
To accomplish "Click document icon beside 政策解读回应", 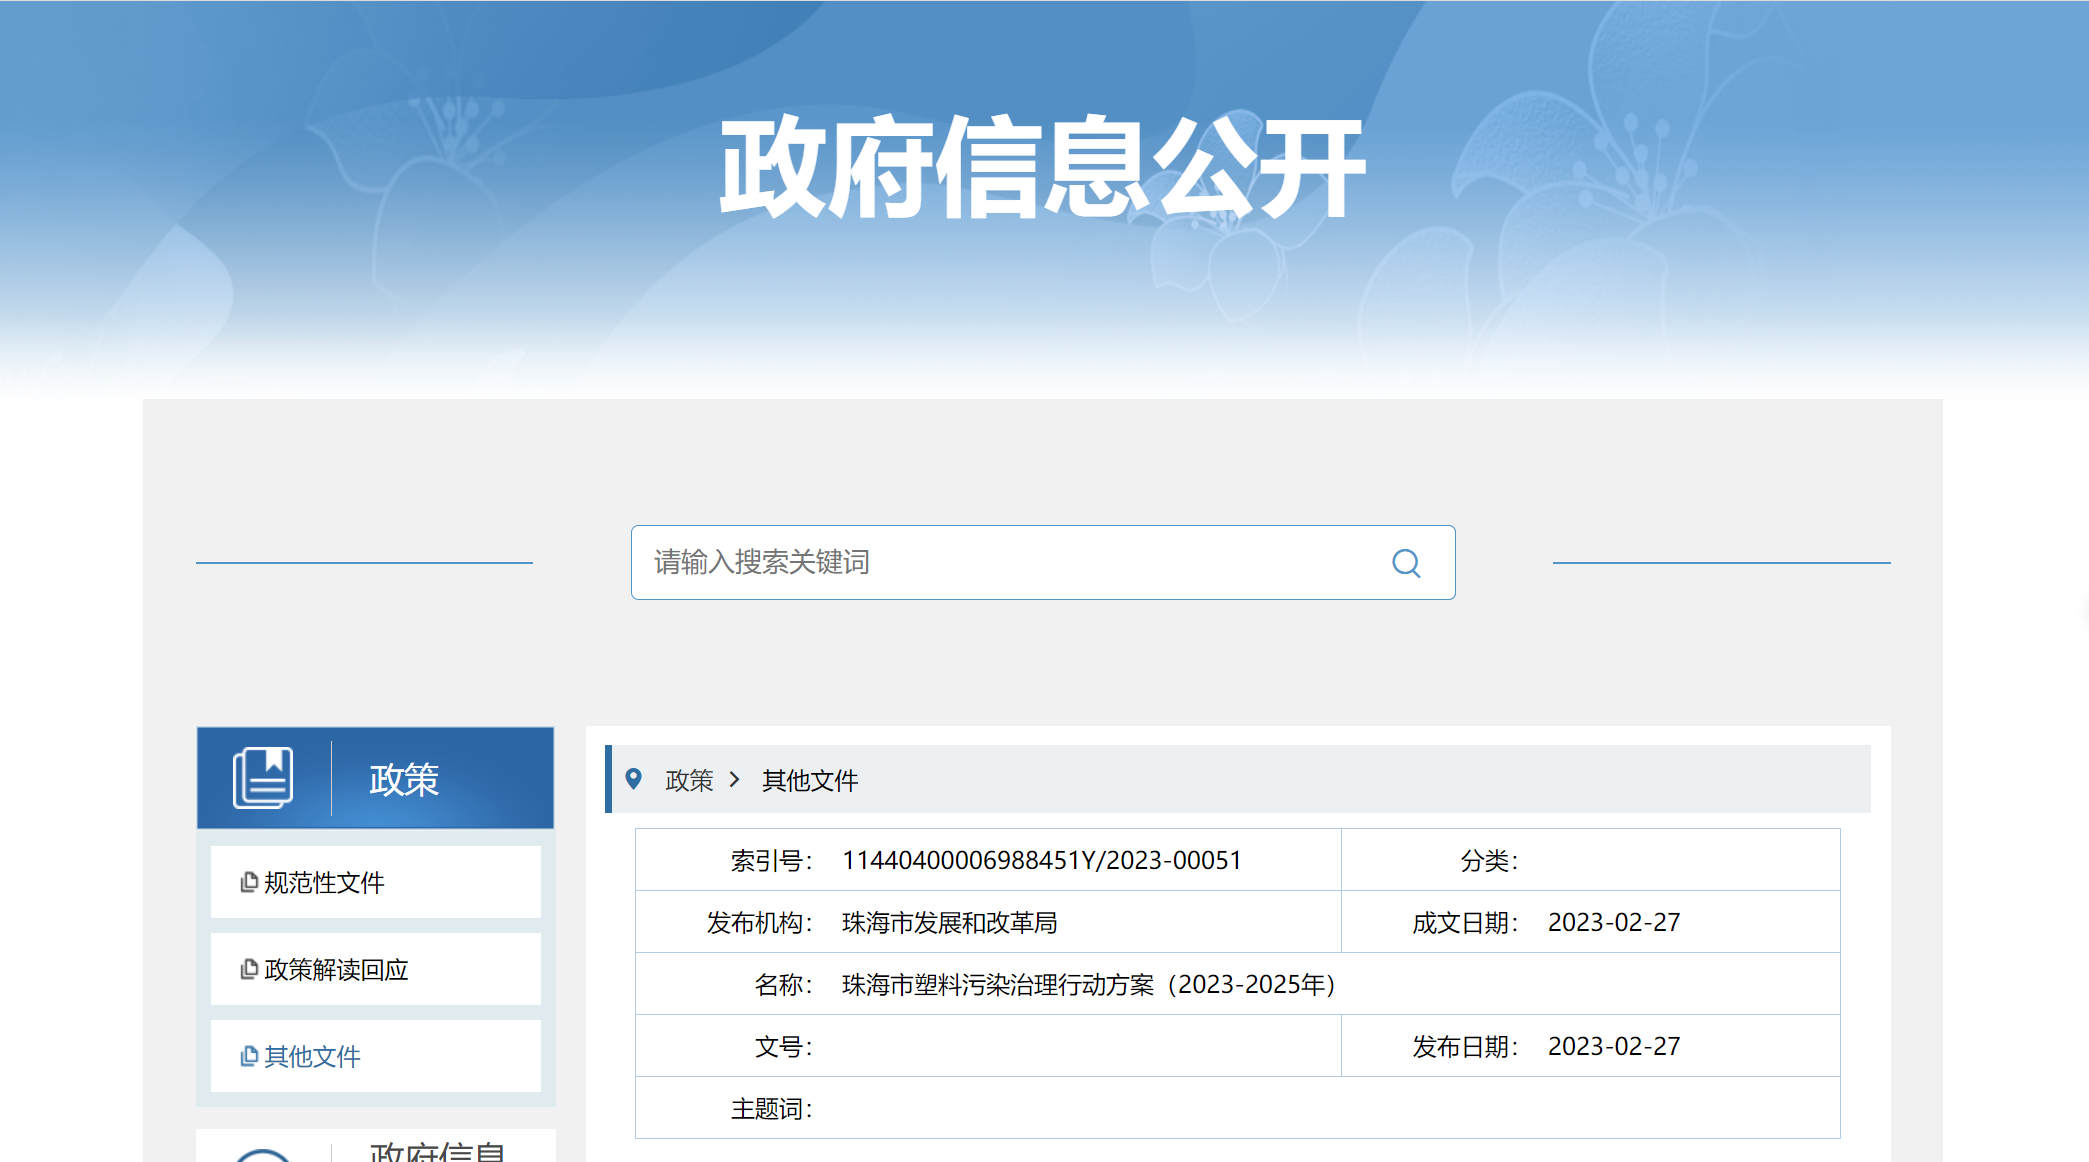I will point(249,969).
